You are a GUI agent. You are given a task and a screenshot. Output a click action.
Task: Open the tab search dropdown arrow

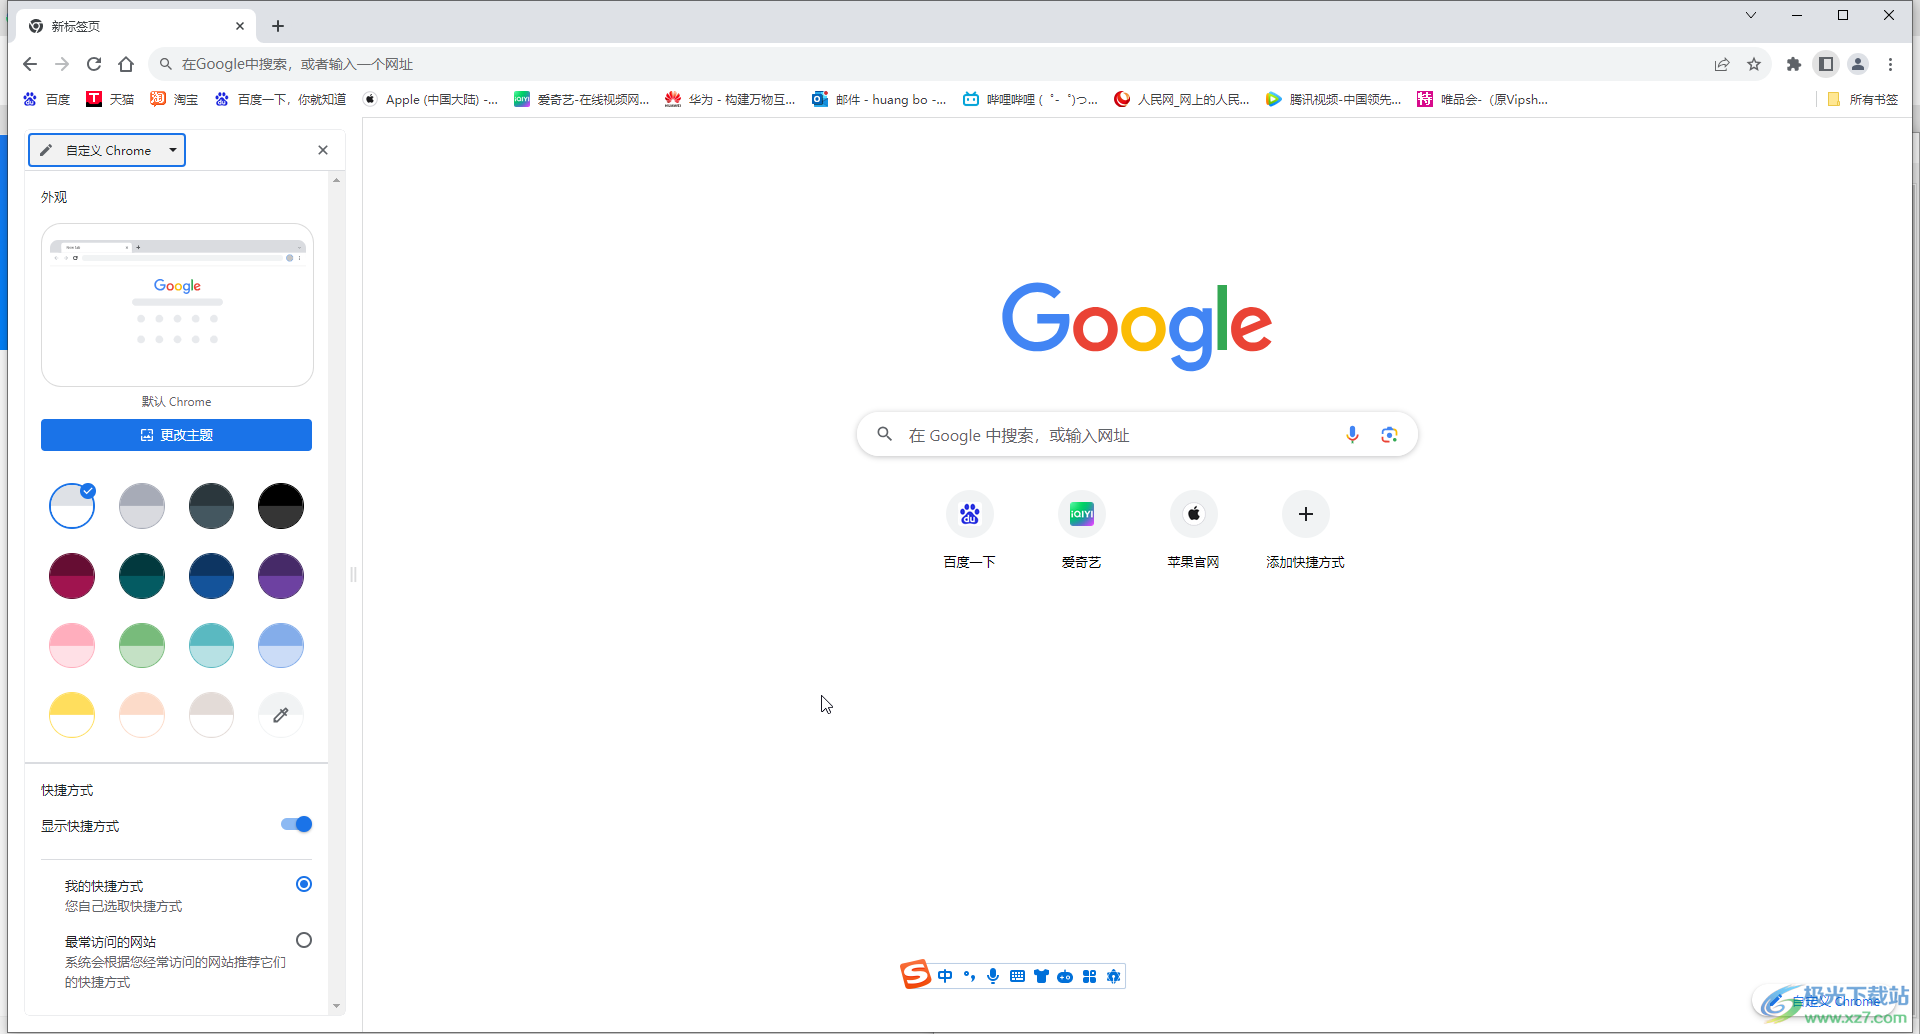(x=1750, y=15)
